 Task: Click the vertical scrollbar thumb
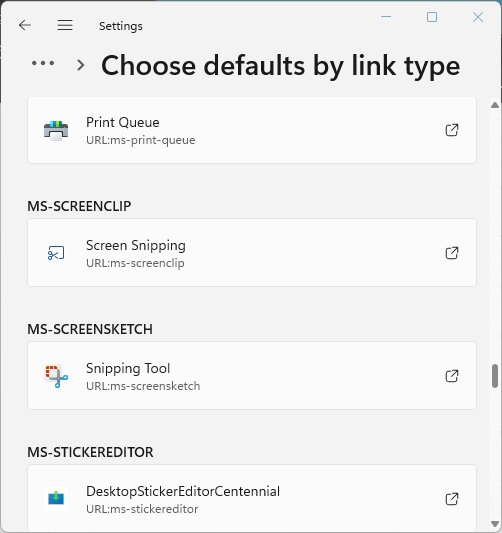495,376
